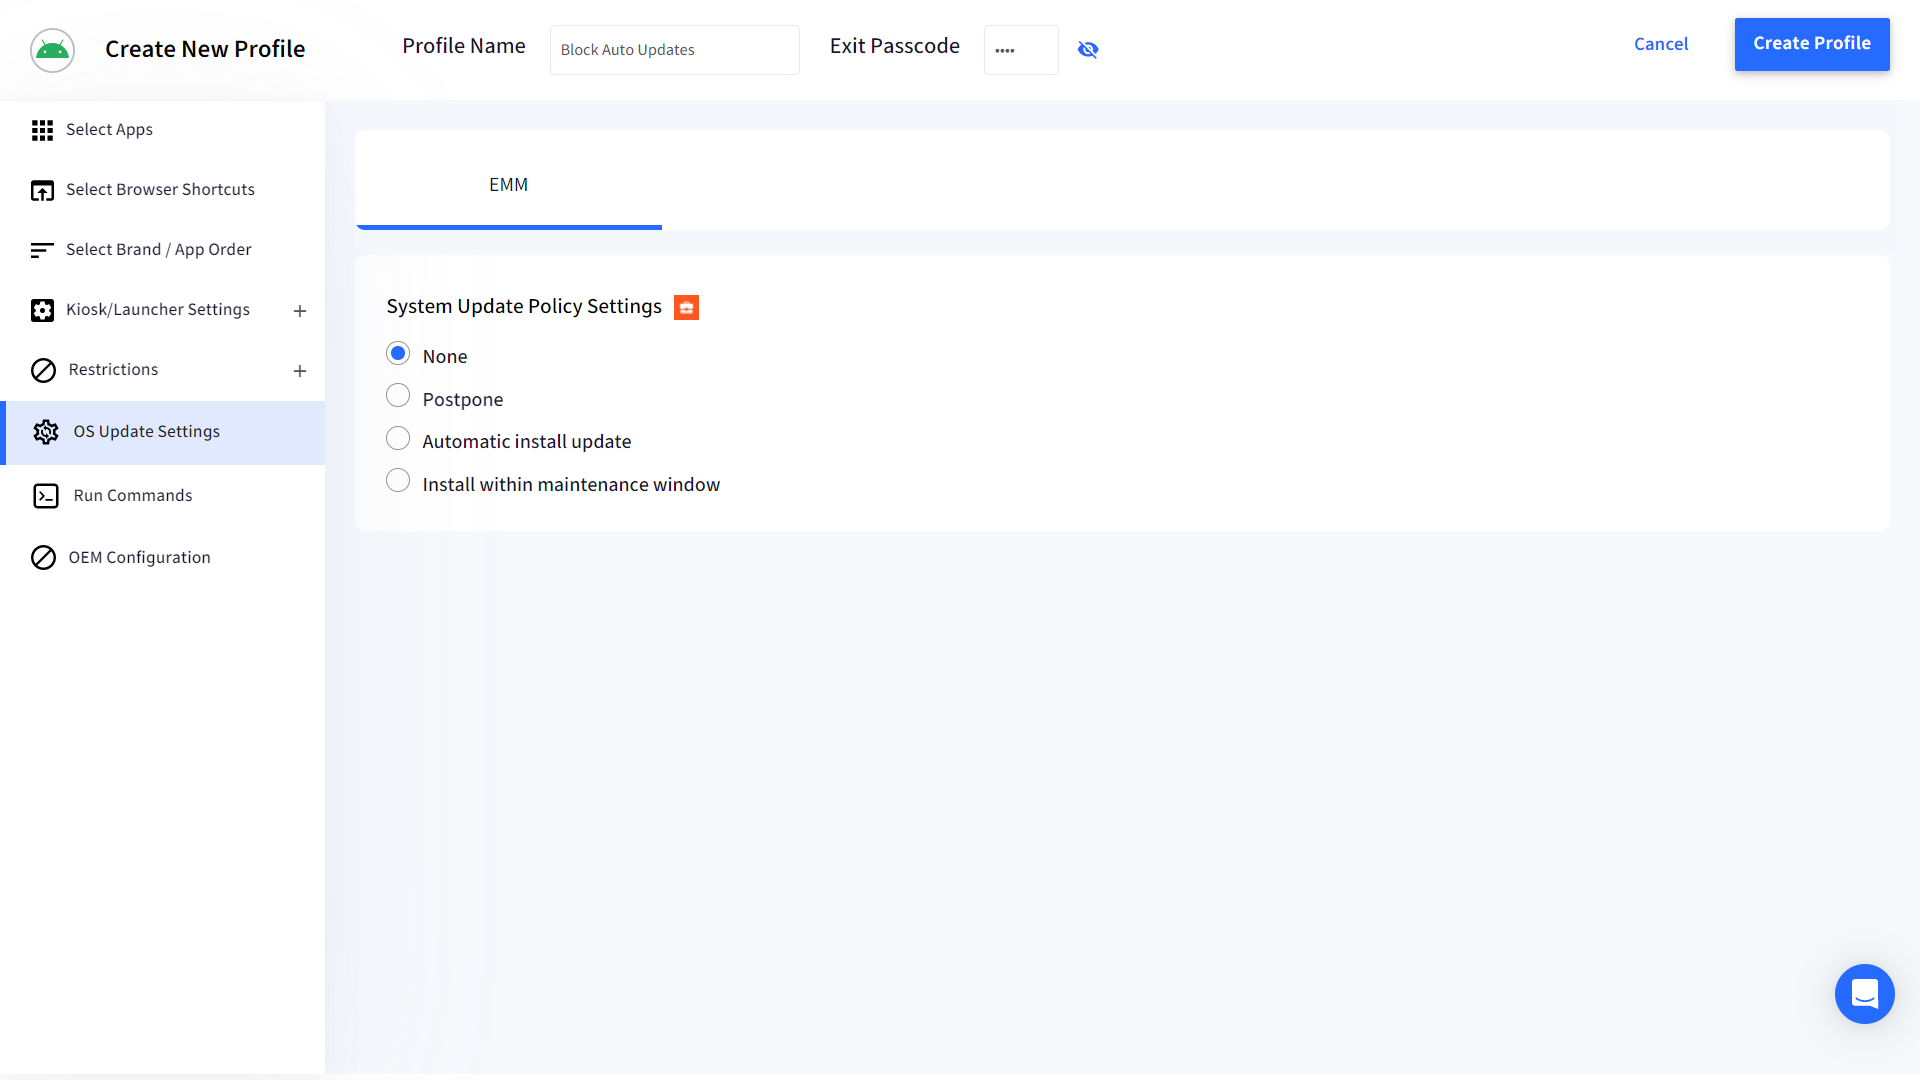Toggle exit passcode visibility eye icon
This screenshot has width=1920, height=1080.
point(1088,49)
